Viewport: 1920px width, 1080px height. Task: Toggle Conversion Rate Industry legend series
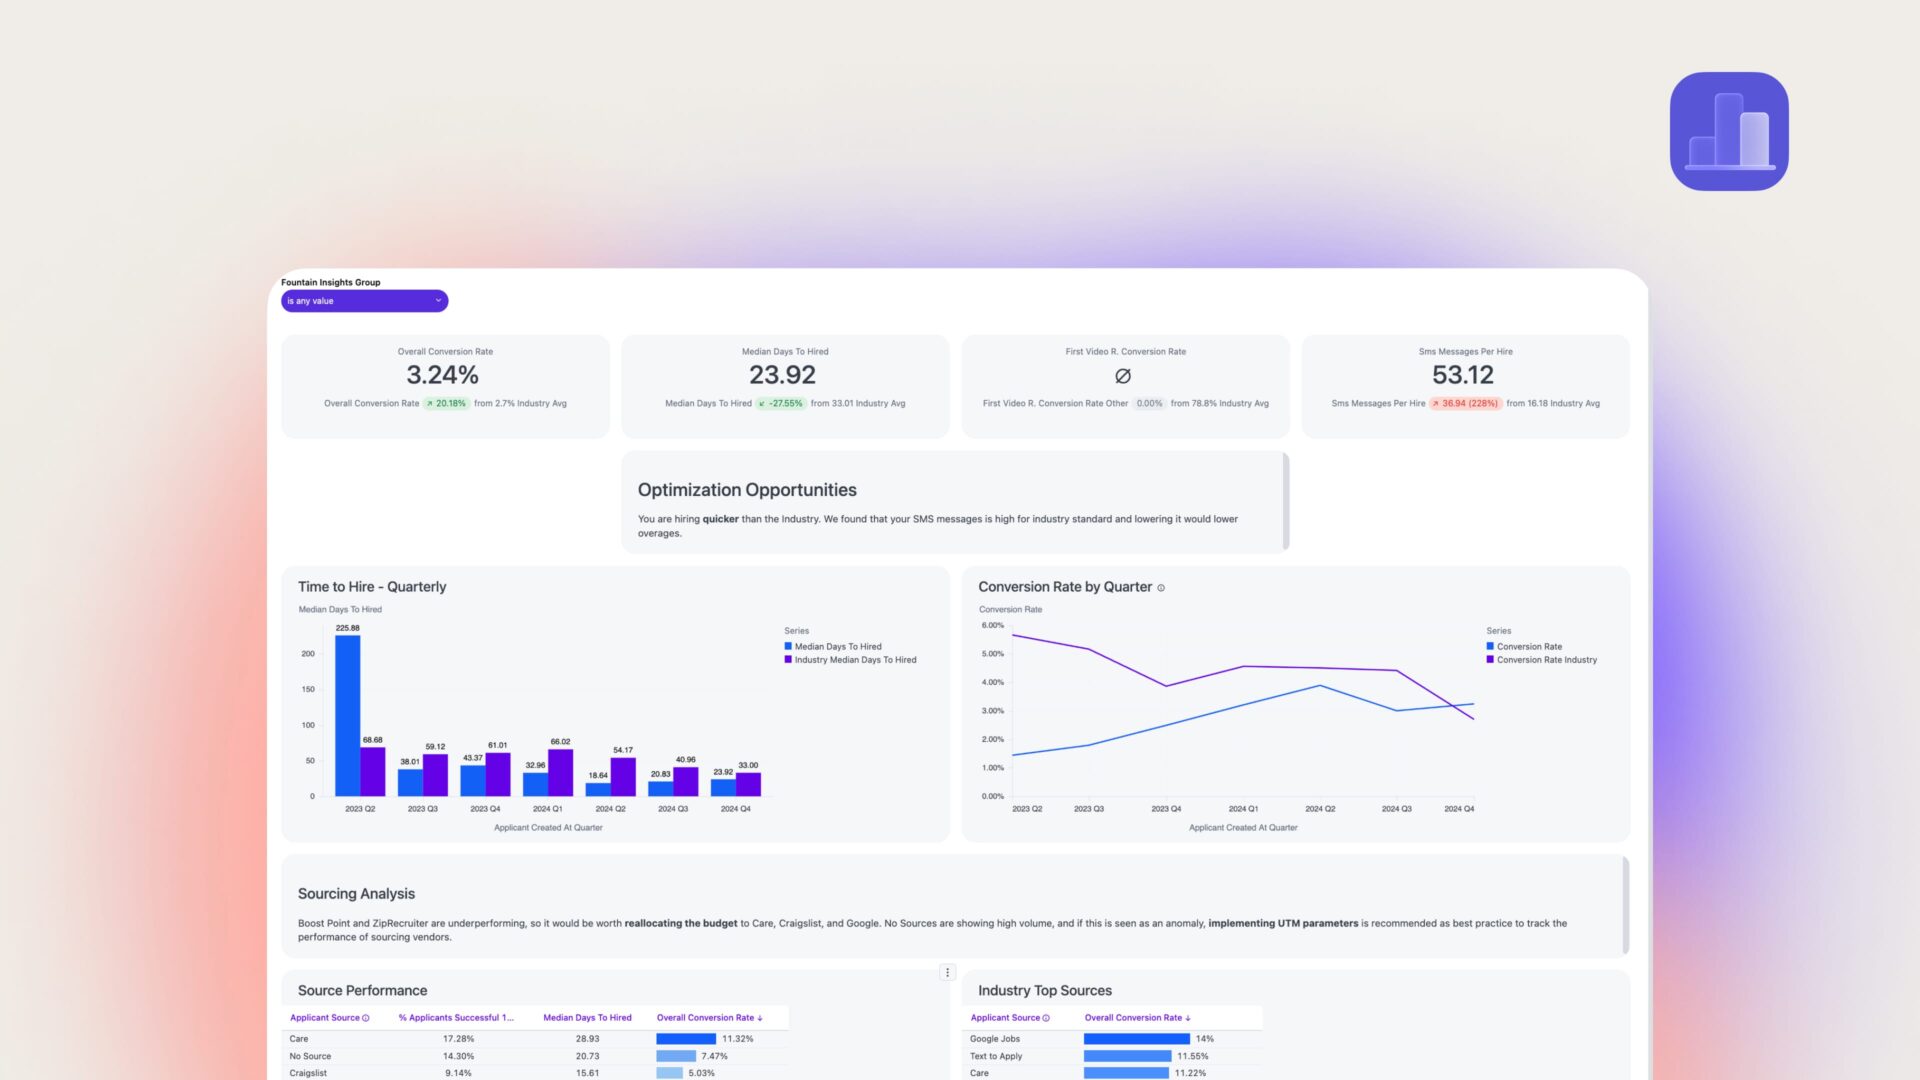(x=1546, y=660)
